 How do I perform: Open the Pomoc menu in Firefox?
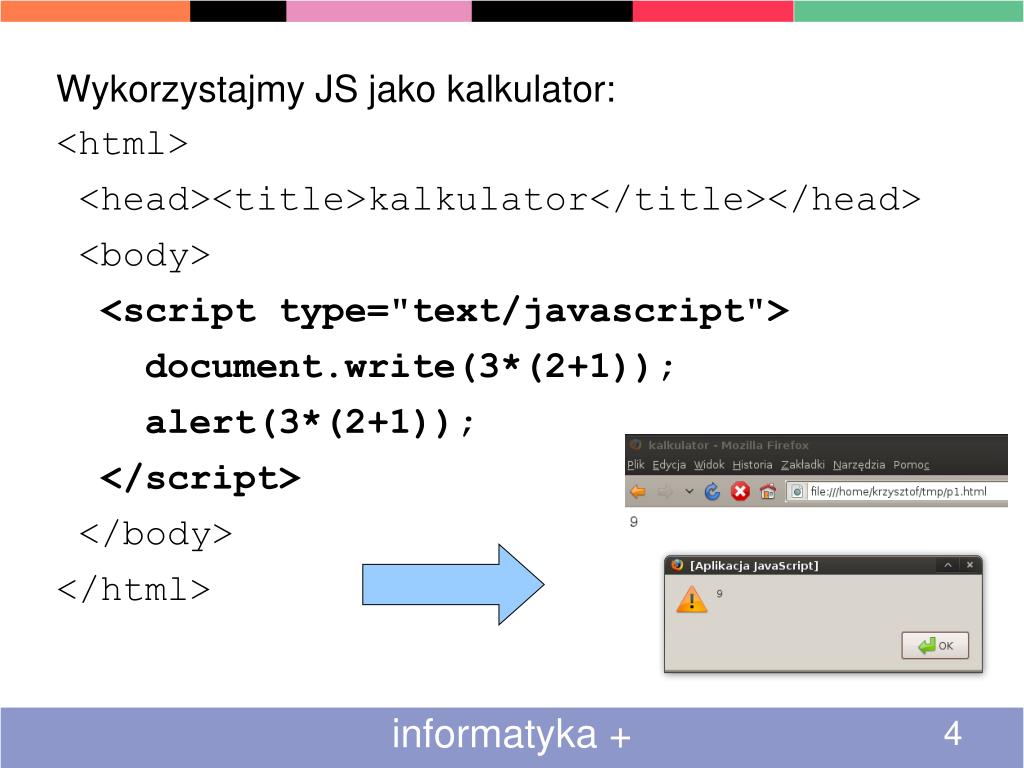911,465
